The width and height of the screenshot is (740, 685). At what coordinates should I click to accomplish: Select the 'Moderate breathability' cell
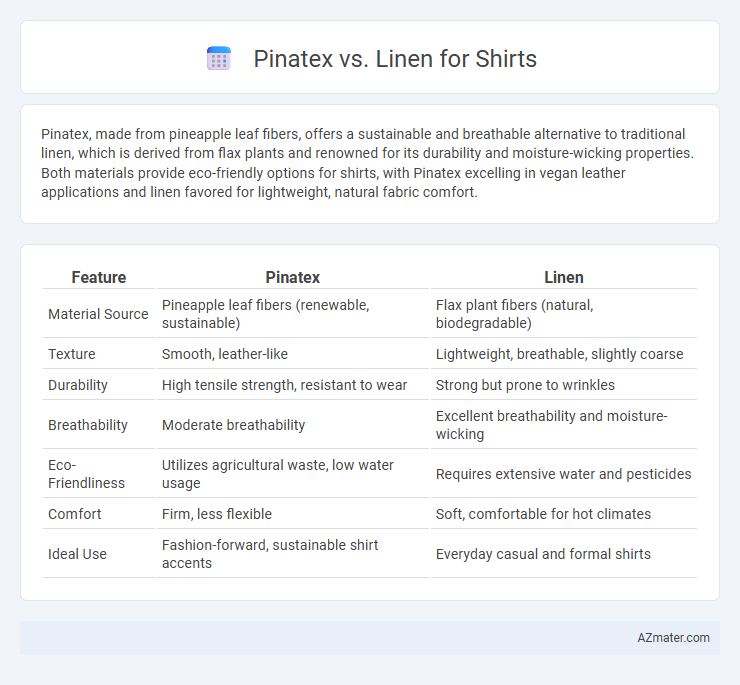[x=293, y=425]
